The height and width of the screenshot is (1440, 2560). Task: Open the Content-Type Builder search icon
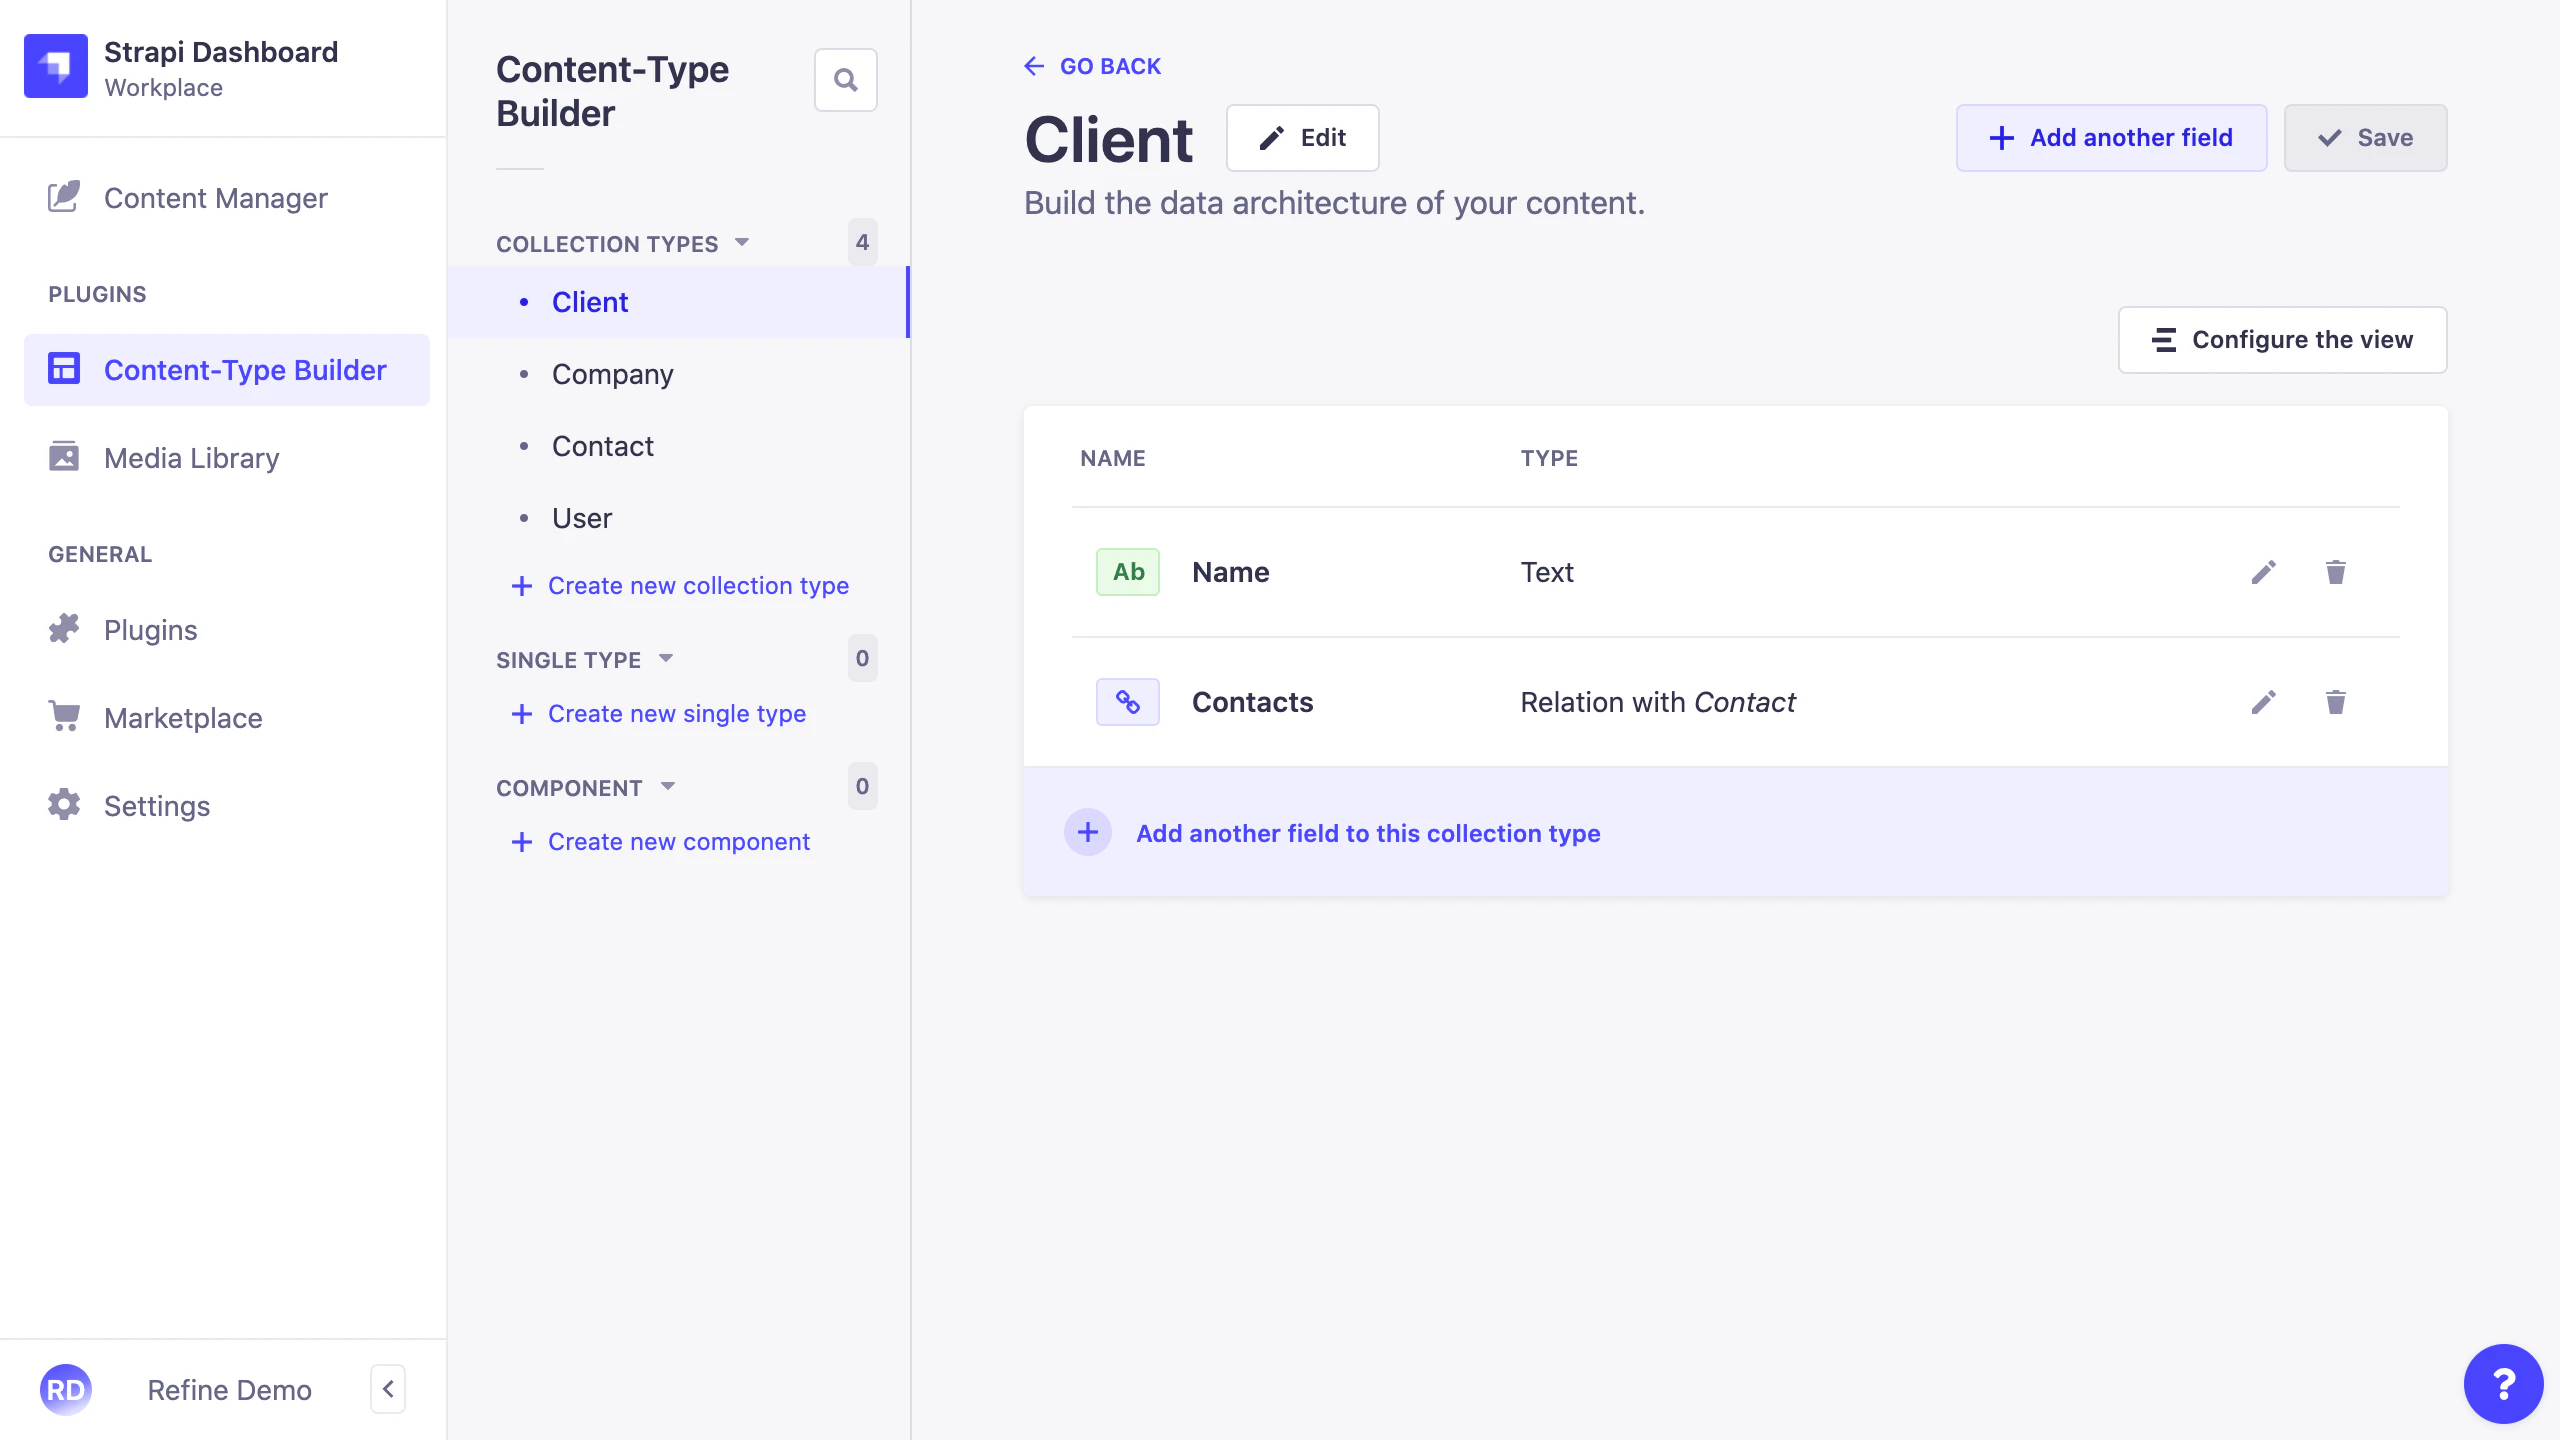846,79
